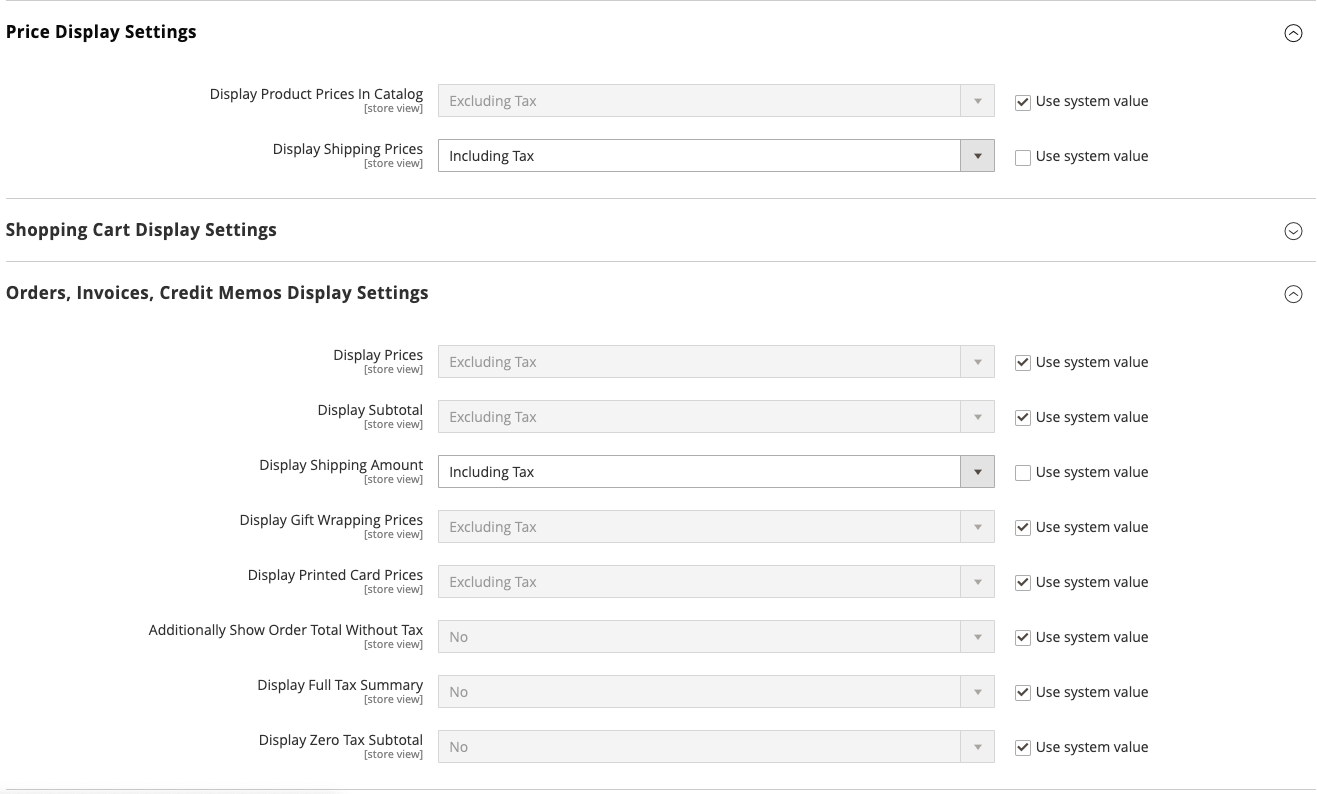1317x794 pixels.
Task: Click the Shopping Cart Display Settings heading
Action: point(141,230)
